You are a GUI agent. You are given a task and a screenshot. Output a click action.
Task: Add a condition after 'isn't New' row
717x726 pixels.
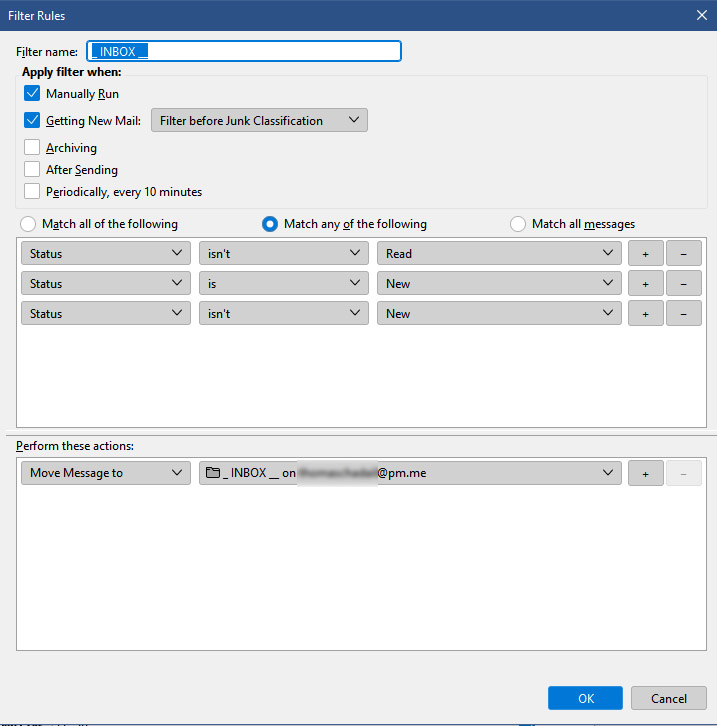[x=646, y=313]
